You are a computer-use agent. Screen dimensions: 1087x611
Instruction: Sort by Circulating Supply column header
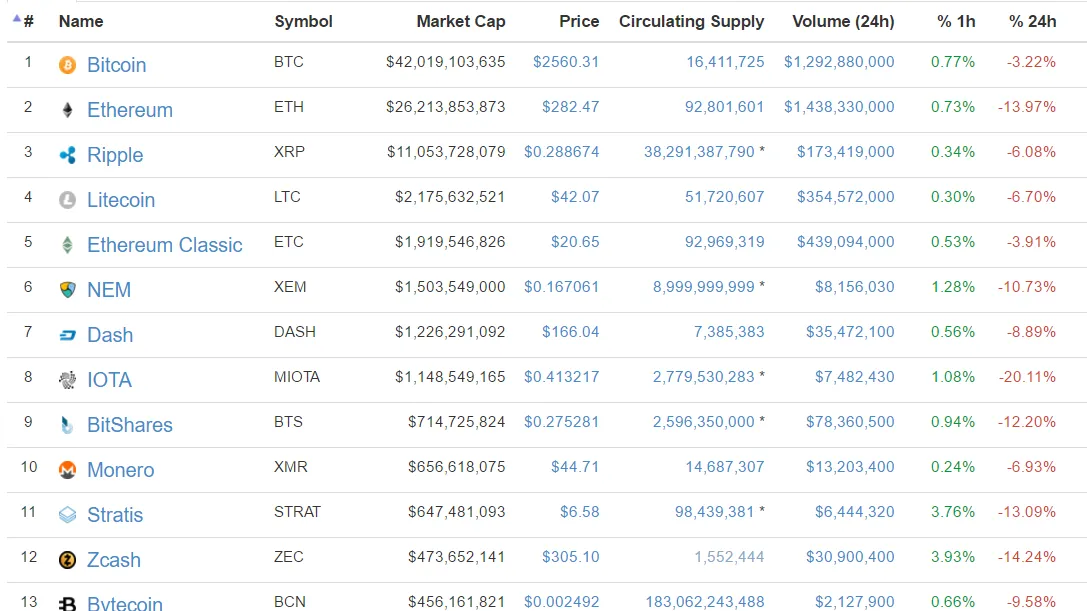pyautogui.click(x=691, y=21)
